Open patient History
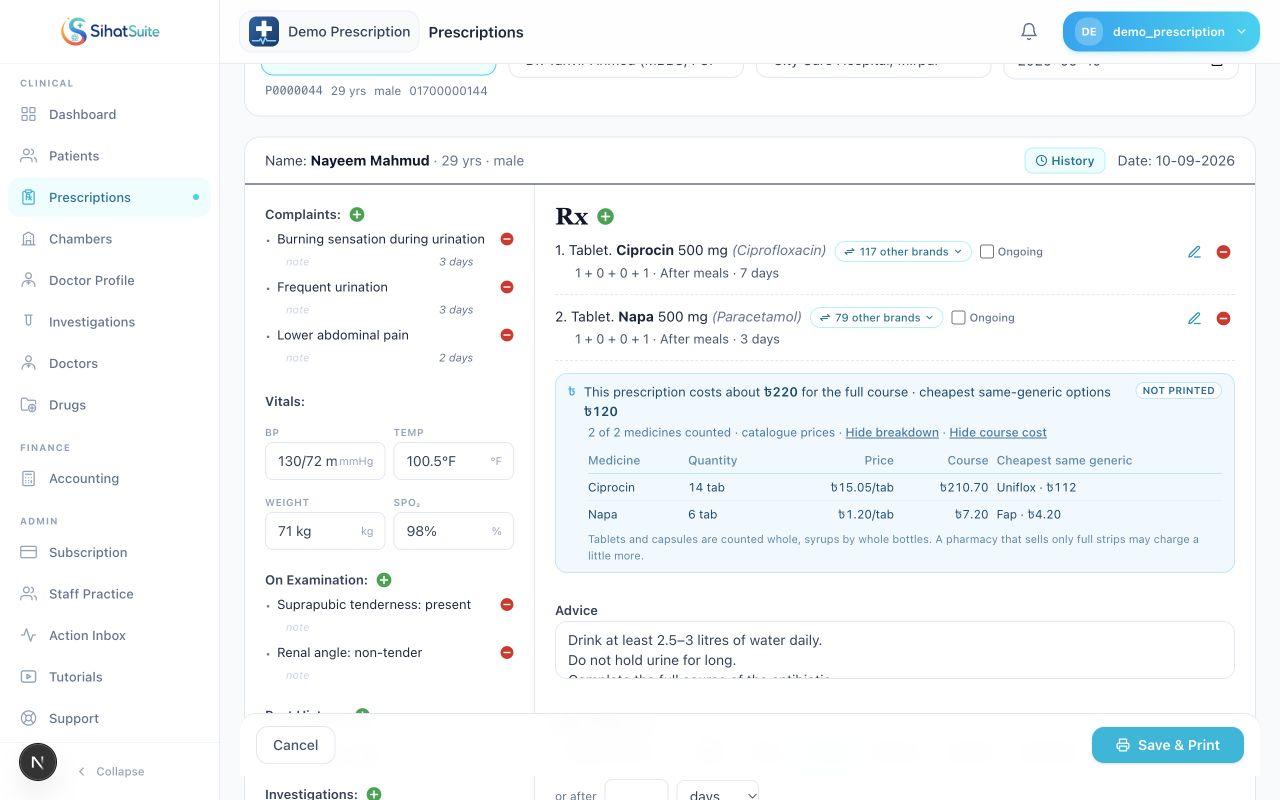The height and width of the screenshot is (800, 1280). 1065,160
